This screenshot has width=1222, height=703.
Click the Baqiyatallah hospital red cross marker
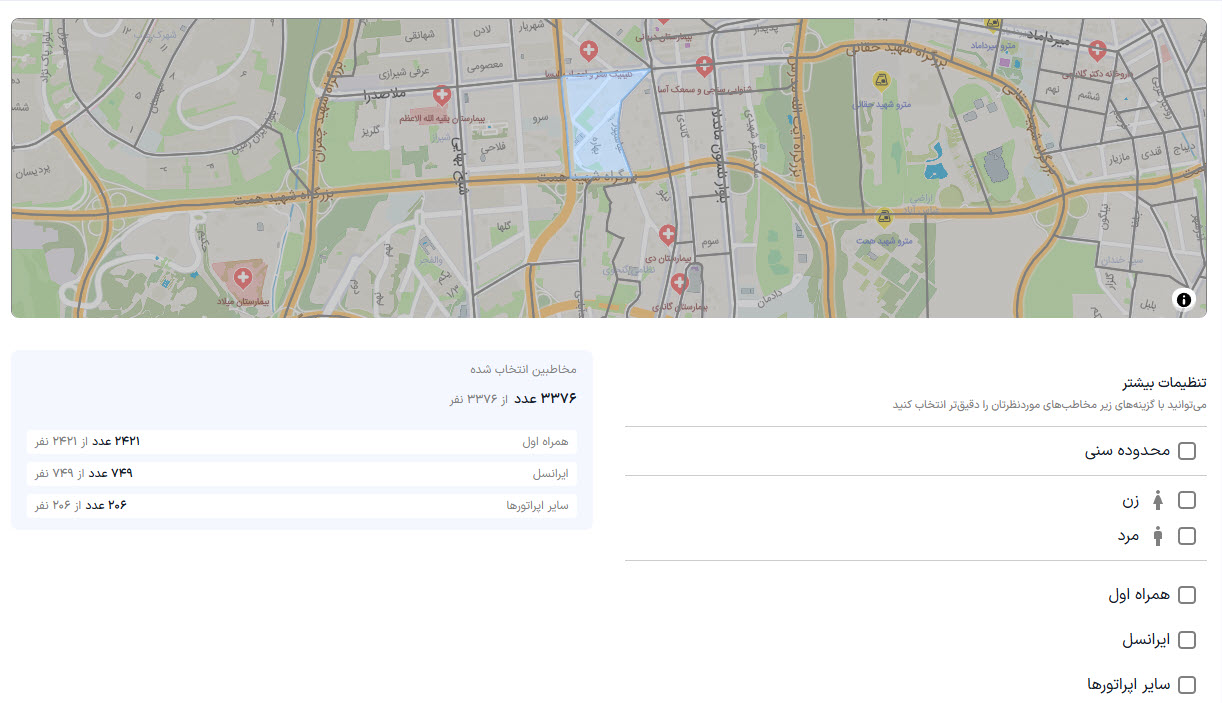[x=441, y=96]
